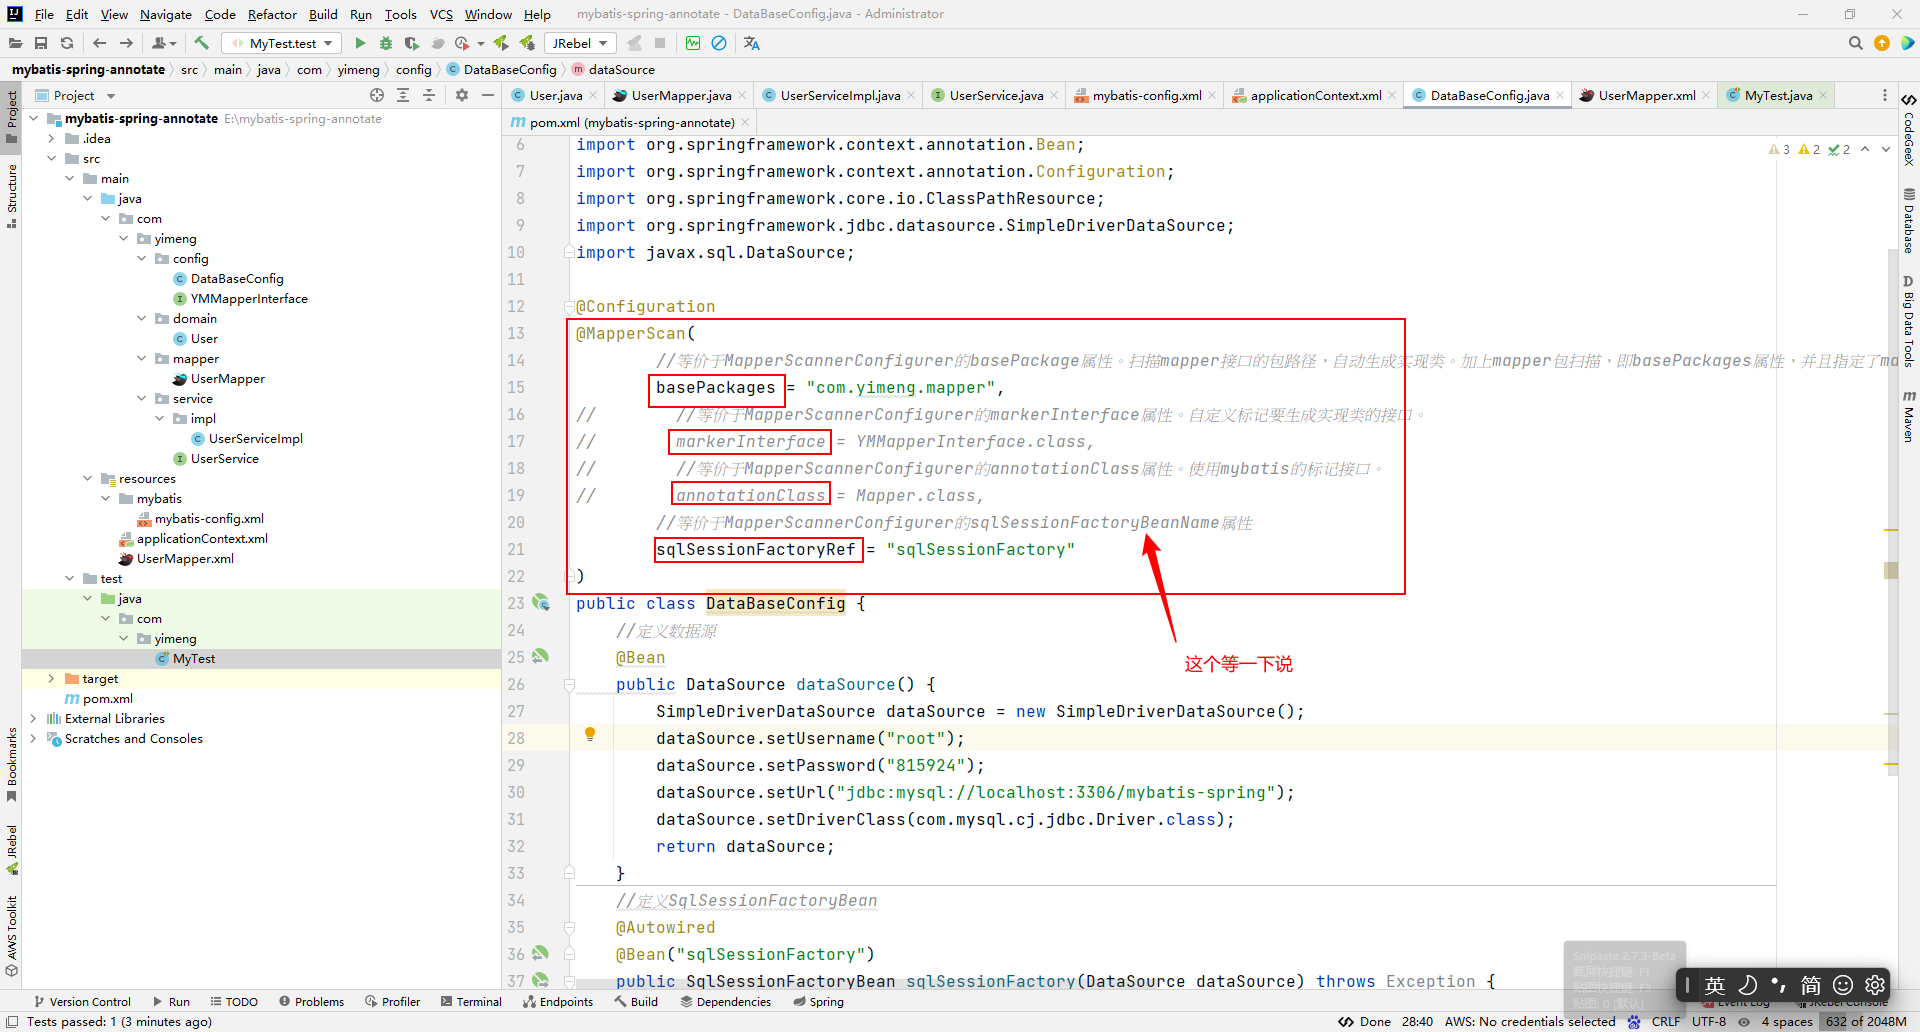Open the Spring tool window
This screenshot has height=1032, width=1920.
818,1001
